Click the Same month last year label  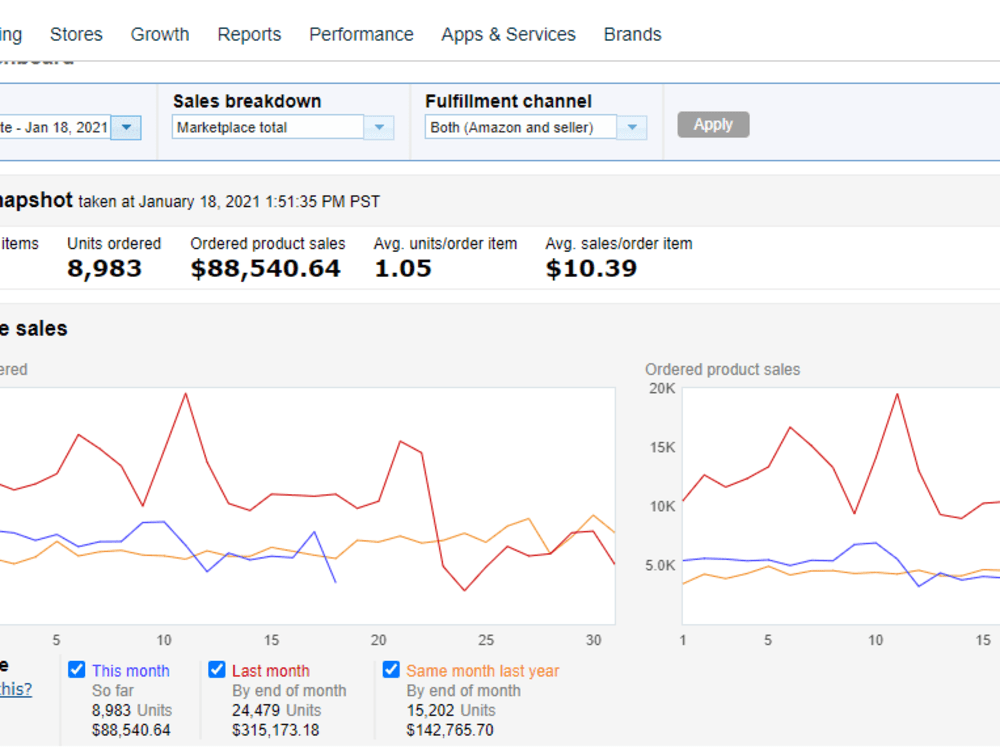[x=483, y=671]
